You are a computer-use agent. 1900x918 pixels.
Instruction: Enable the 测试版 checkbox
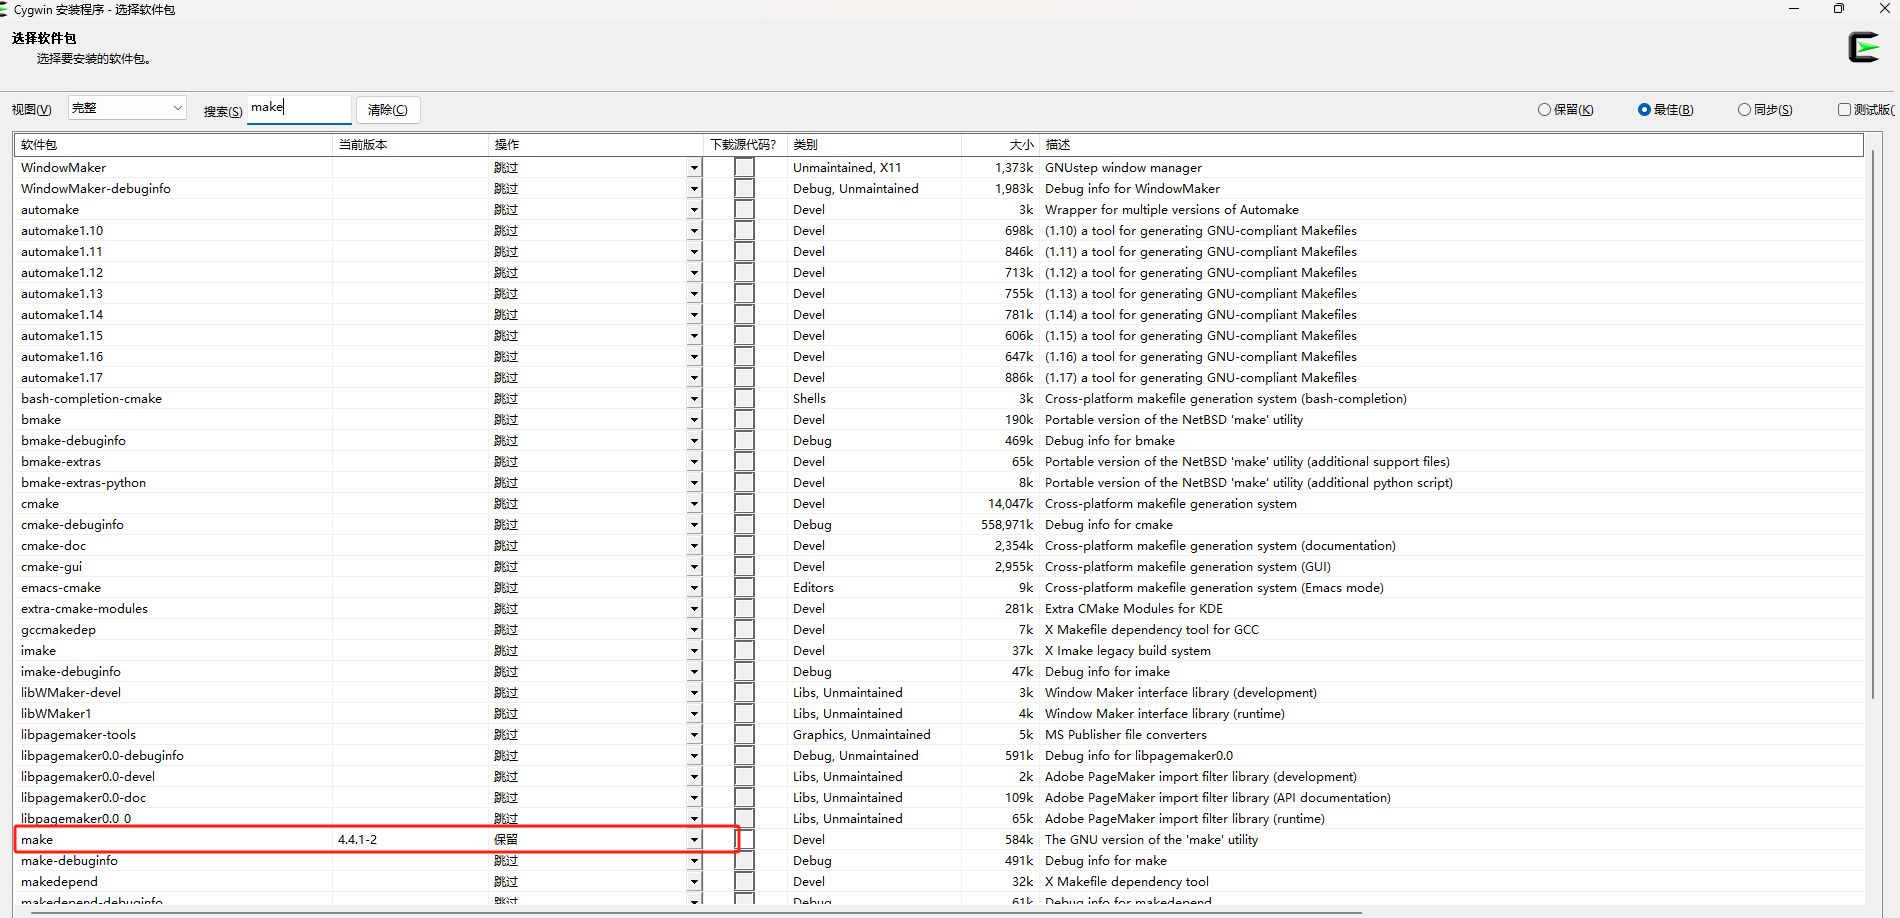[1844, 110]
